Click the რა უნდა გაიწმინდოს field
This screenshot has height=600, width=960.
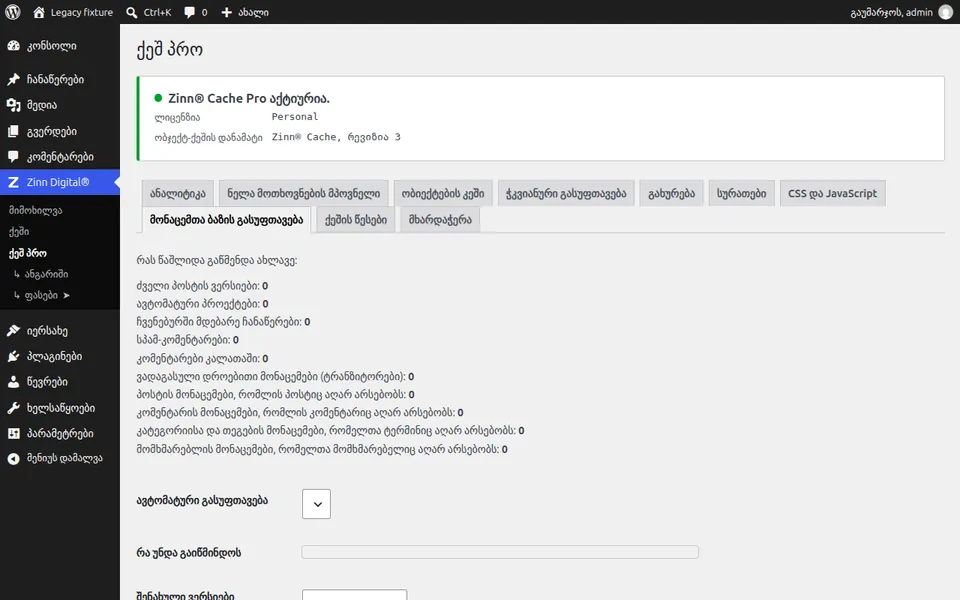click(x=500, y=552)
